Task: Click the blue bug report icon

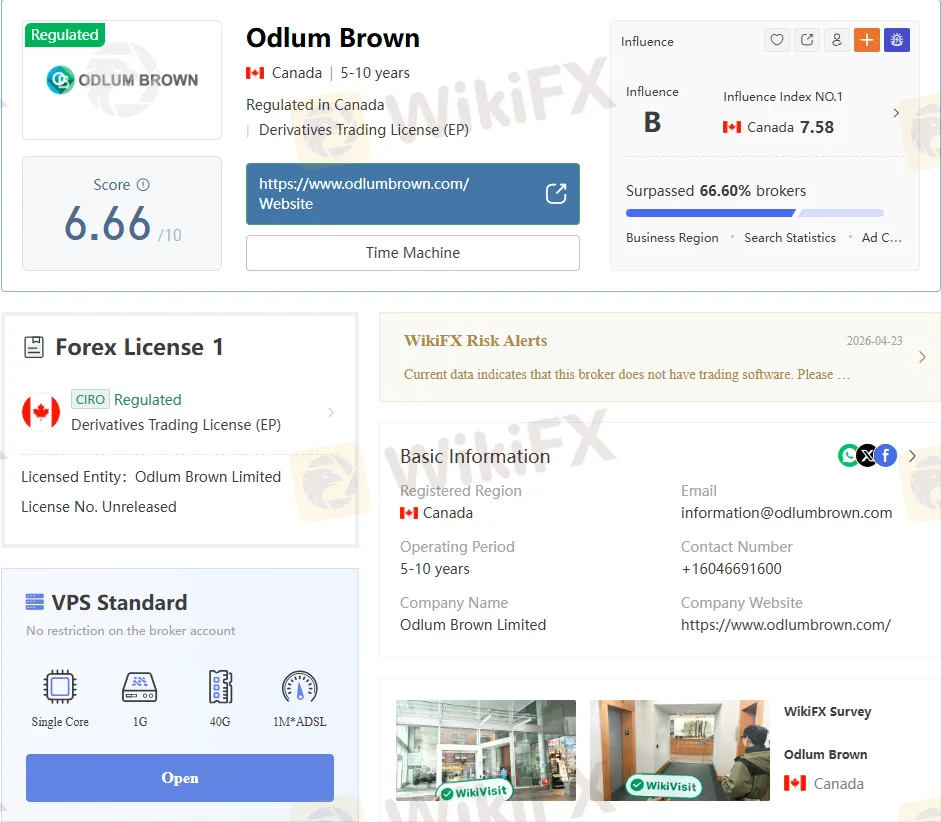Action: tap(897, 40)
